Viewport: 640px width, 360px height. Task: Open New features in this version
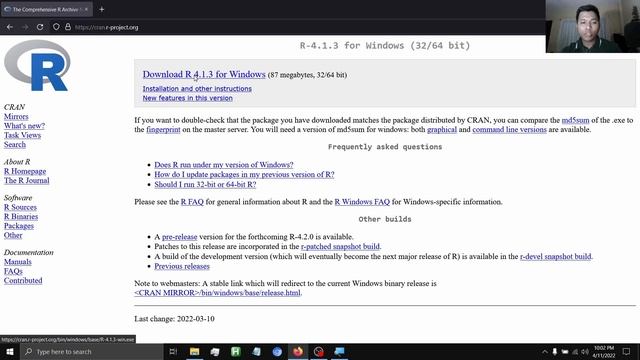pyautogui.click(x=187, y=98)
